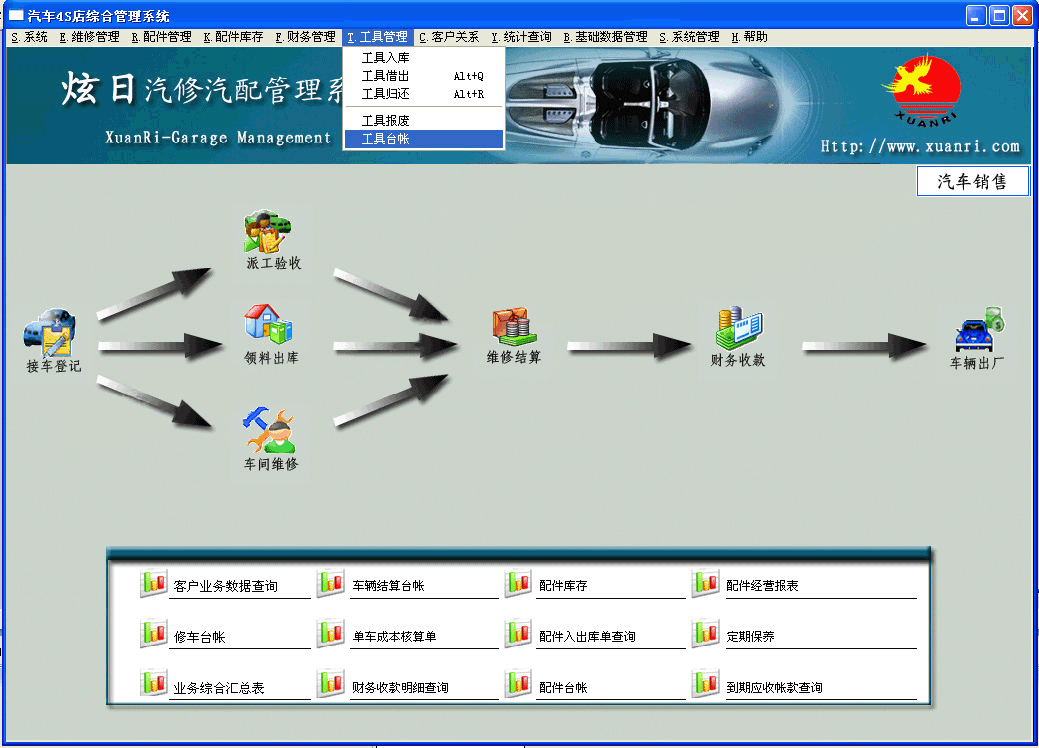
Task: Select the 领料出库 material issue icon
Action: pyautogui.click(x=268, y=325)
